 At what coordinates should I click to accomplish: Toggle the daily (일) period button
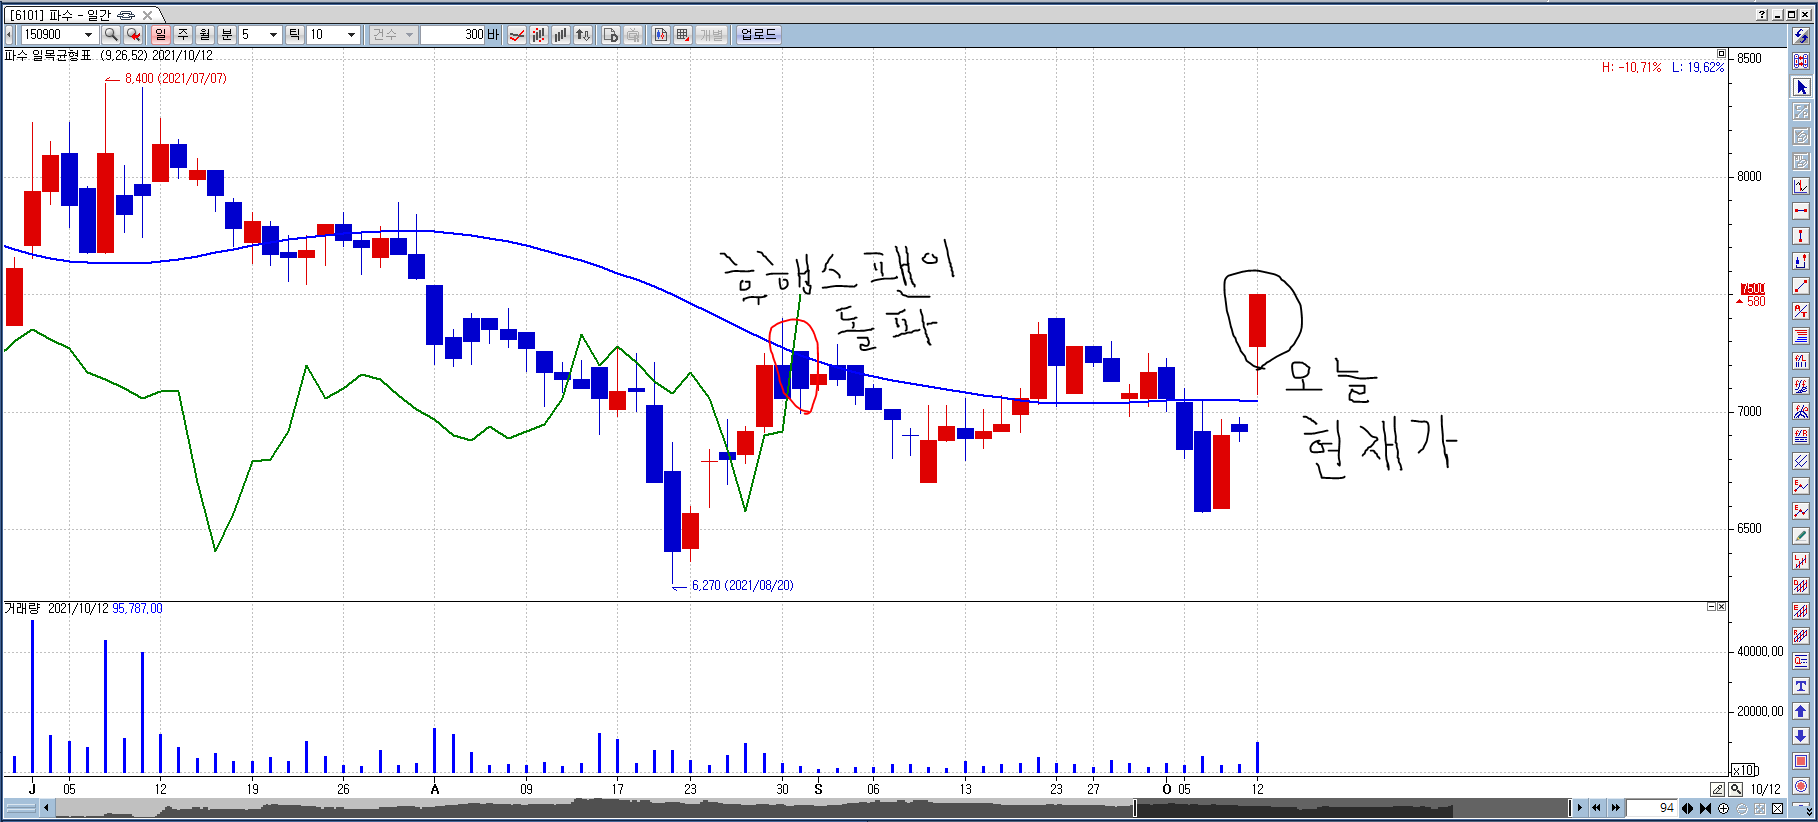(161, 35)
